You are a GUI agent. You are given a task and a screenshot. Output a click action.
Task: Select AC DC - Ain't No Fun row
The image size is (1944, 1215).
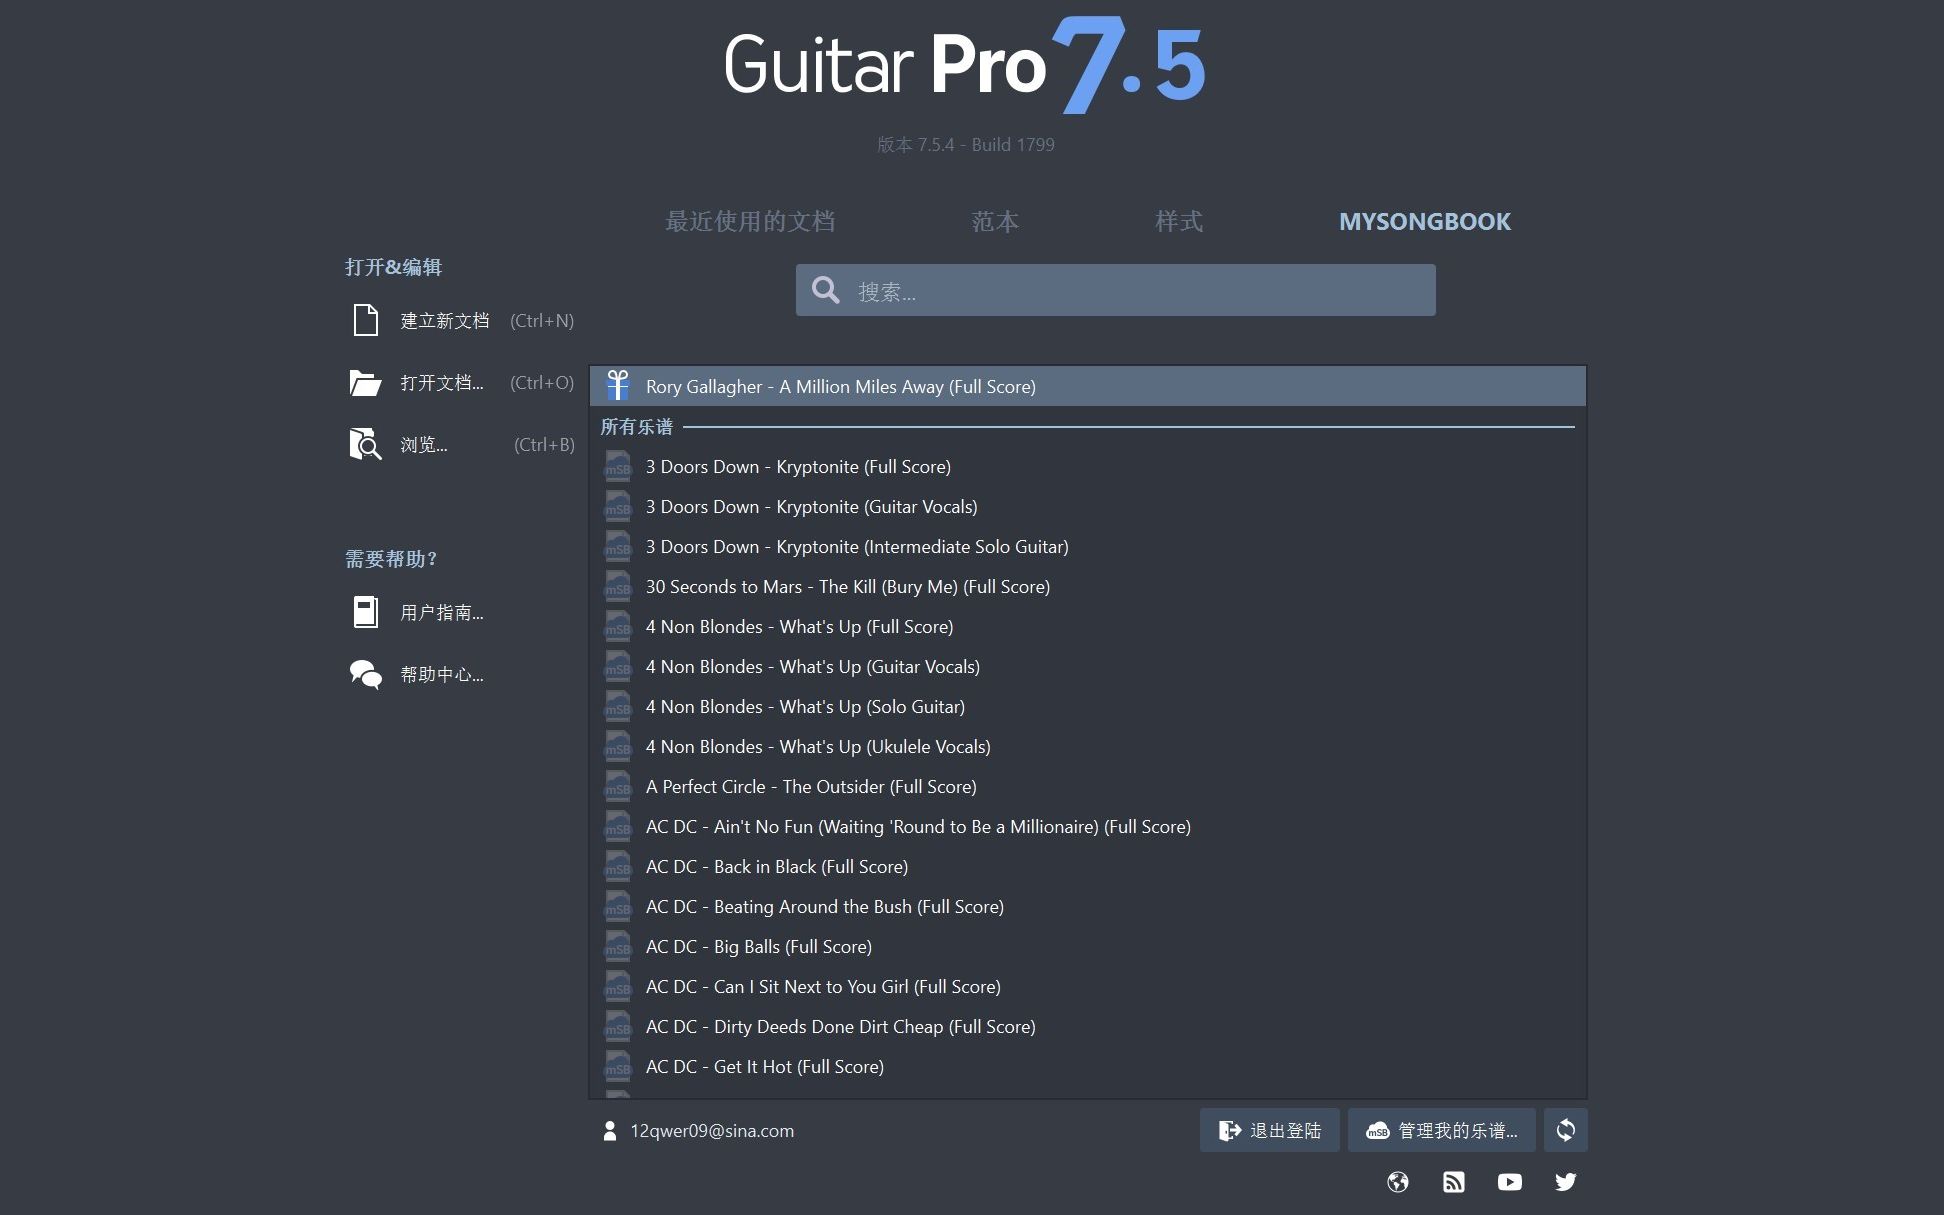[x=1088, y=827]
